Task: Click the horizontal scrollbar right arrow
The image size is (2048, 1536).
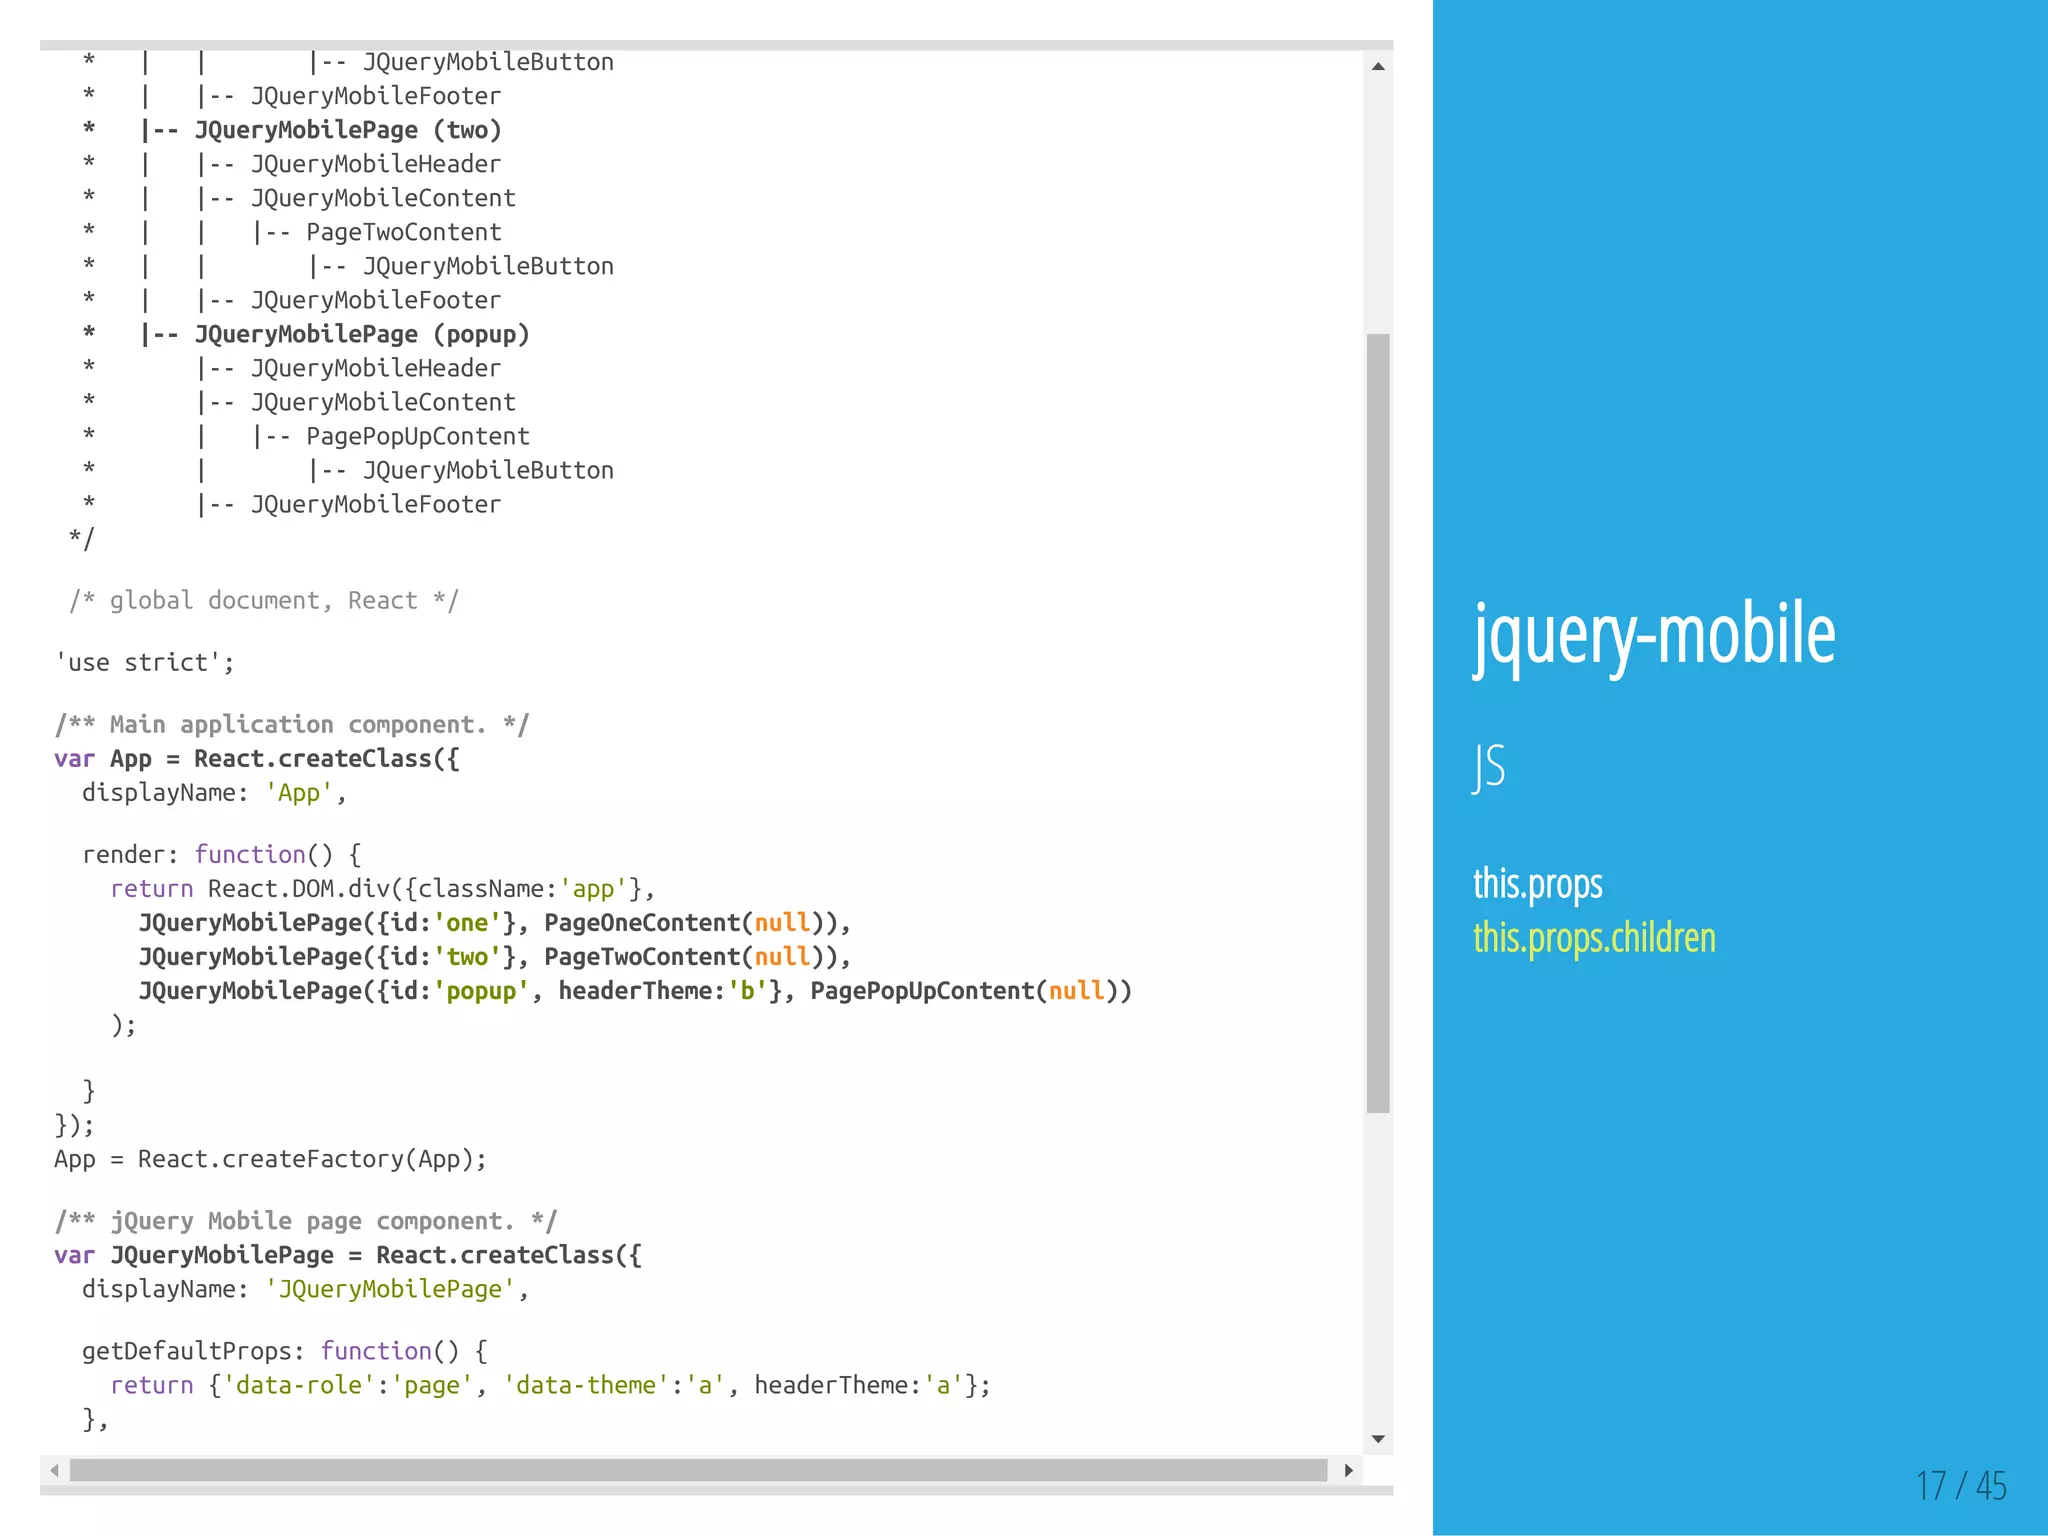Action: (1349, 1470)
